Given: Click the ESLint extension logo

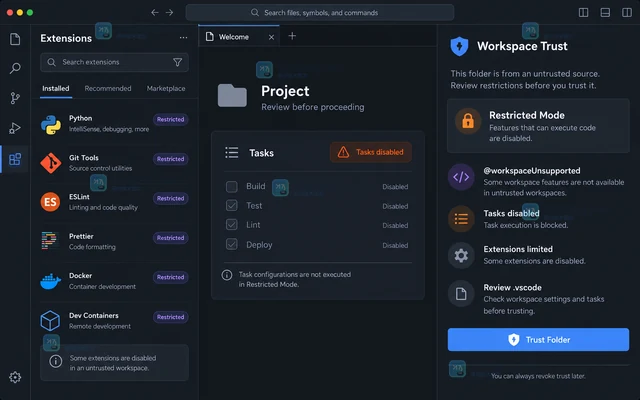Looking at the screenshot, I should pyautogui.click(x=50, y=202).
